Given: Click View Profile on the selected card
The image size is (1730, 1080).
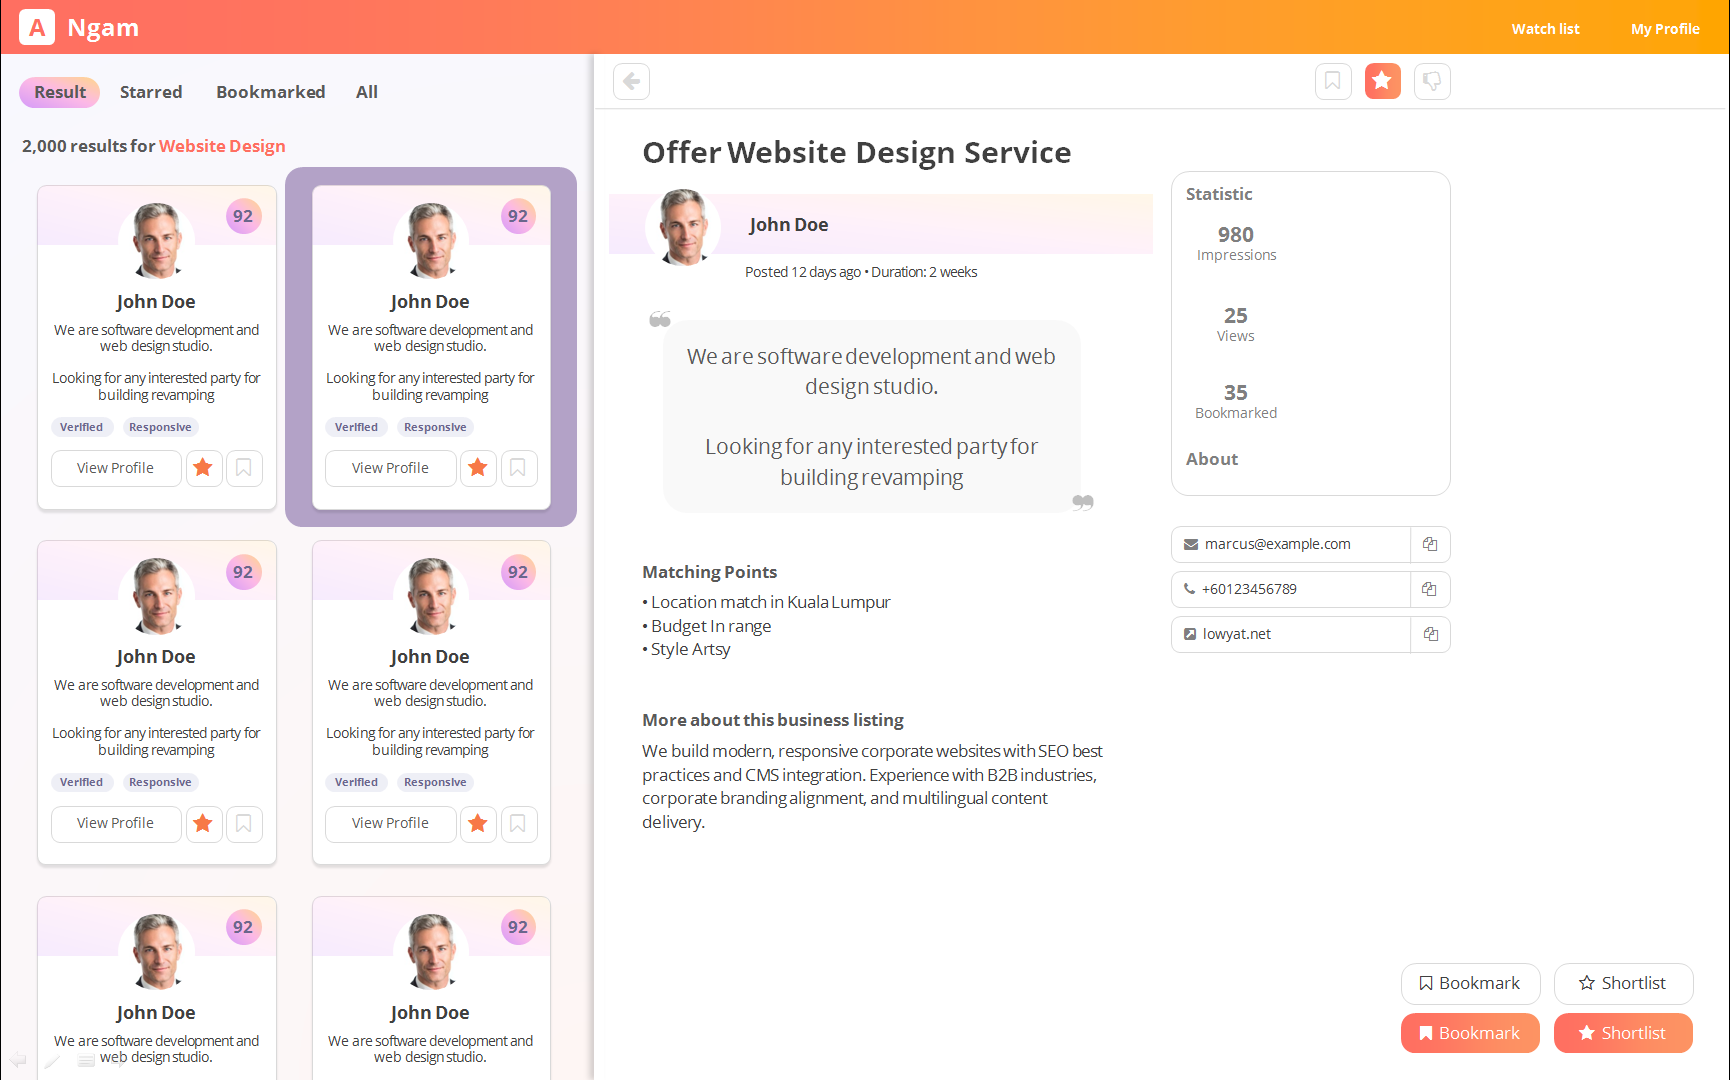Looking at the screenshot, I should coord(390,468).
